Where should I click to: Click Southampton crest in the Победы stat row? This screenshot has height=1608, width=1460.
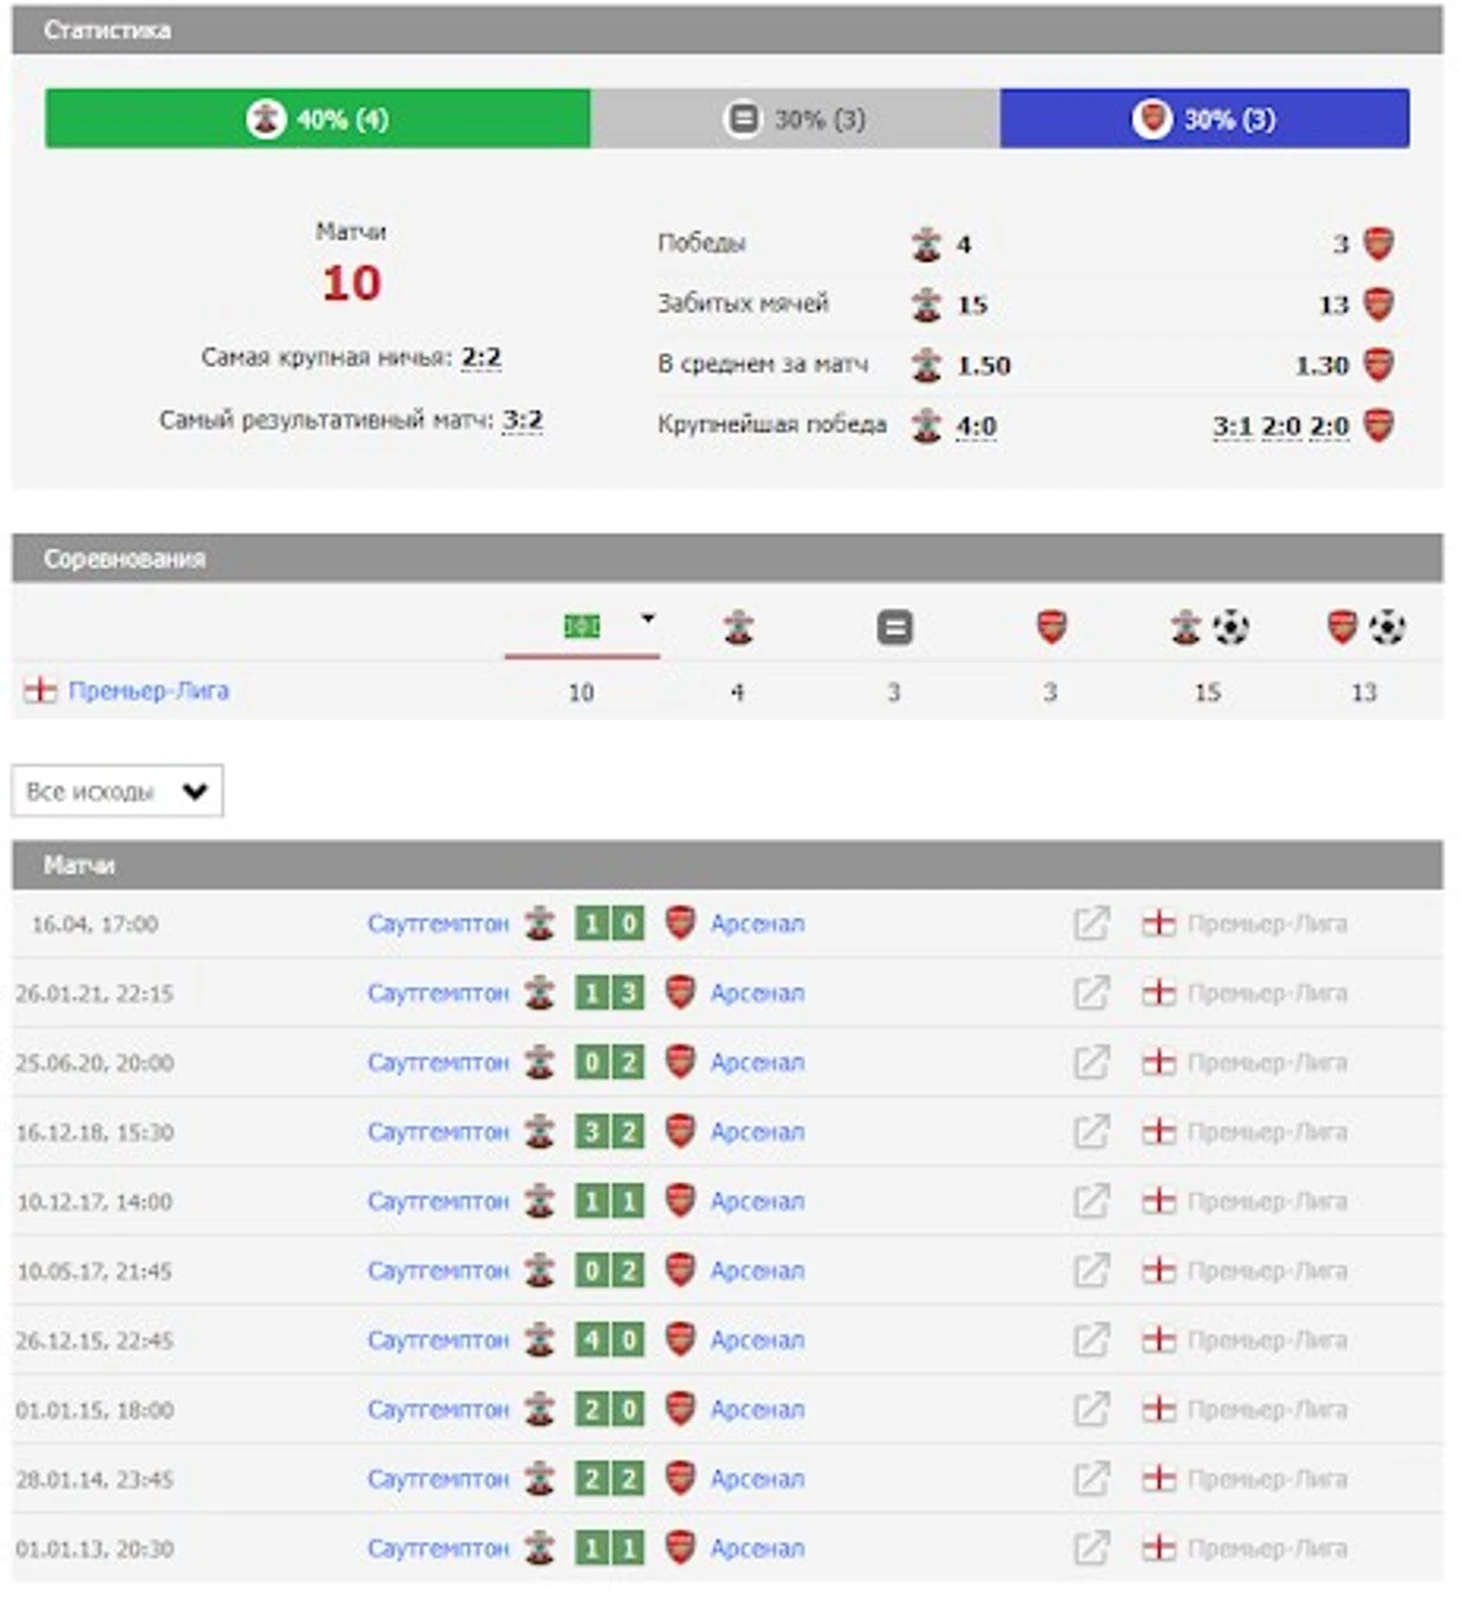coord(927,244)
